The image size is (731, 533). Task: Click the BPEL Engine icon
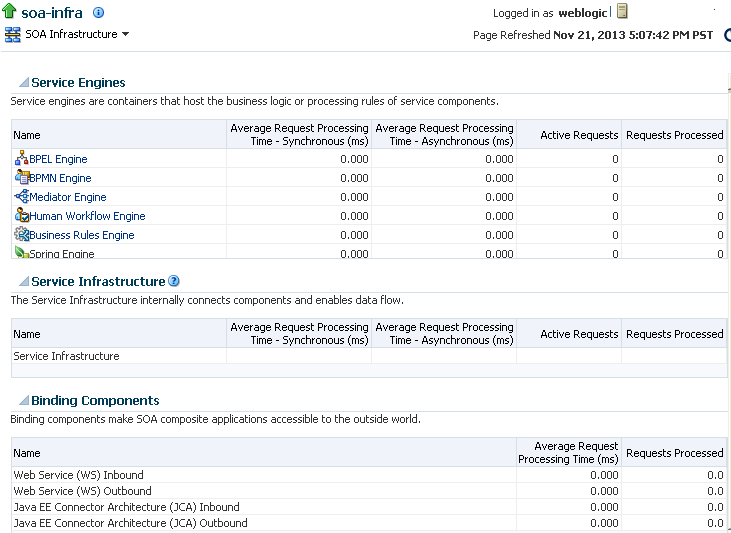tap(21, 159)
